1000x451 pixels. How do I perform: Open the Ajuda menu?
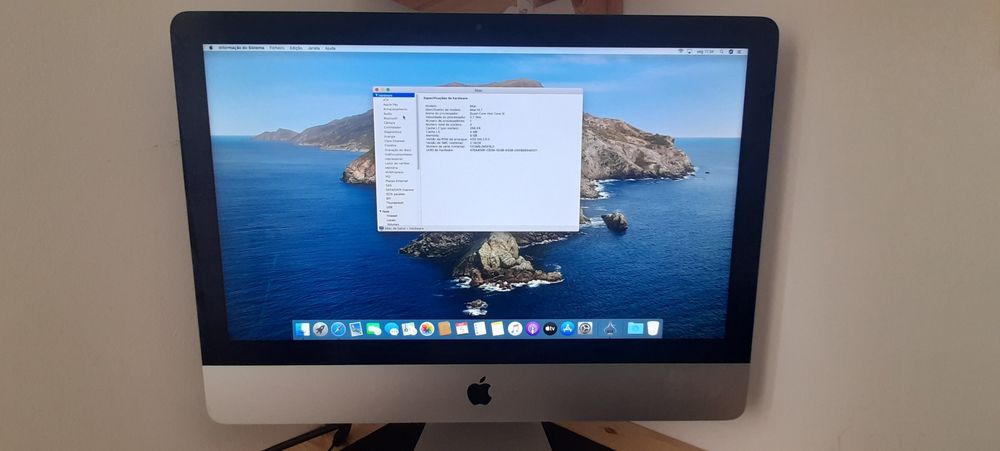(x=330, y=48)
